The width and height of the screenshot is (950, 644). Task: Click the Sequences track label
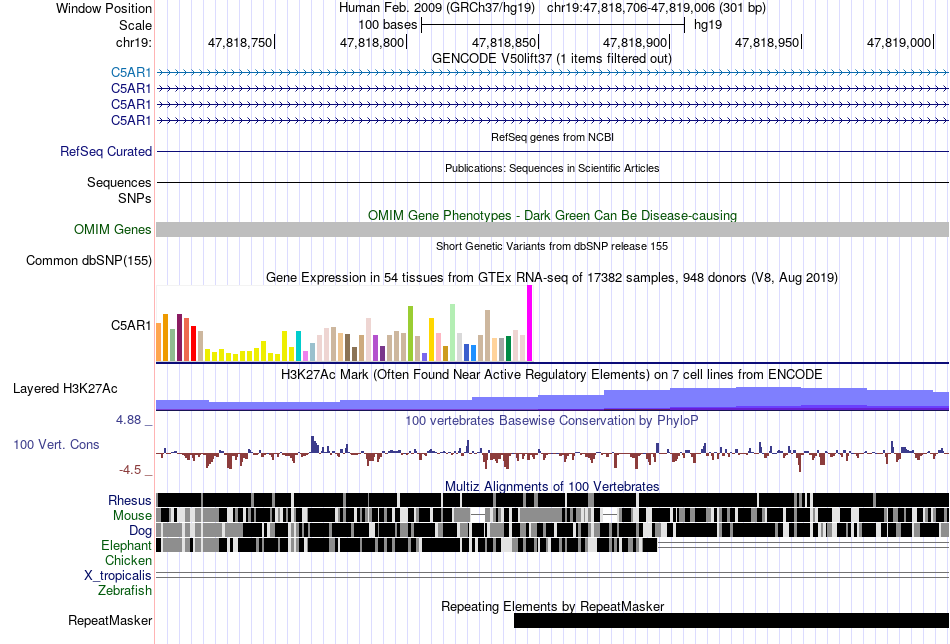[119, 182]
